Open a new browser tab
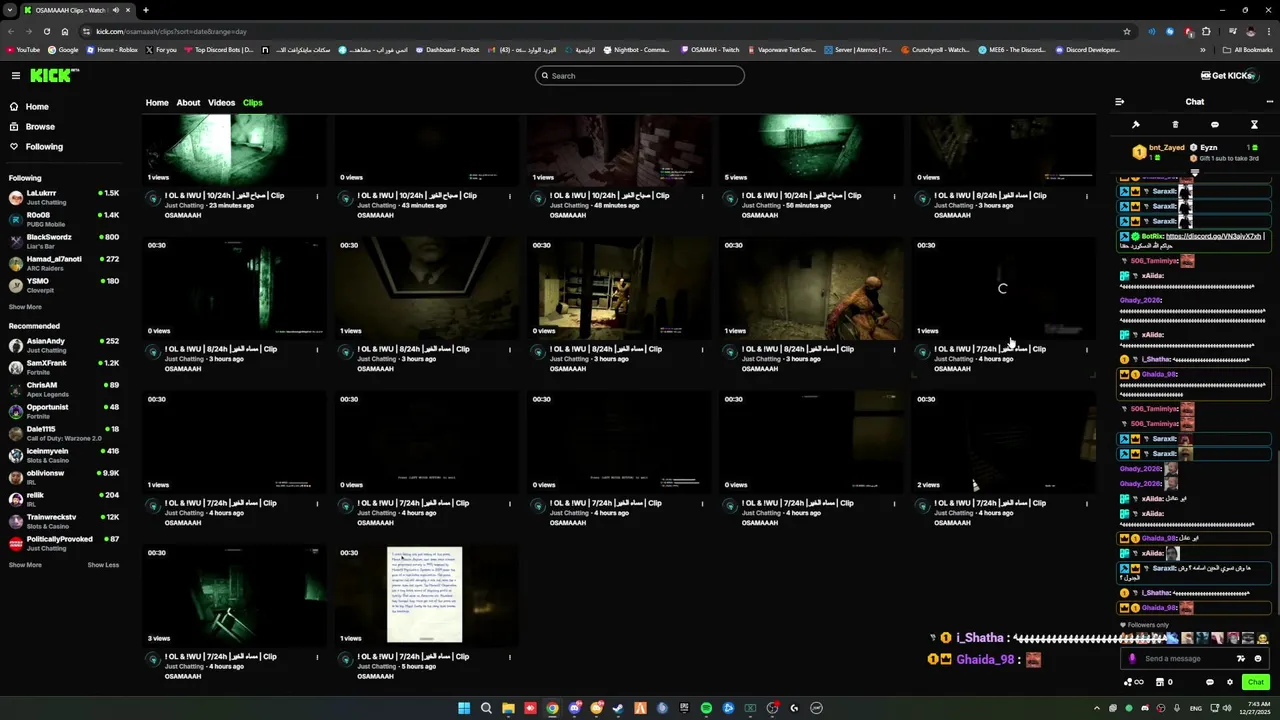 pos(145,10)
